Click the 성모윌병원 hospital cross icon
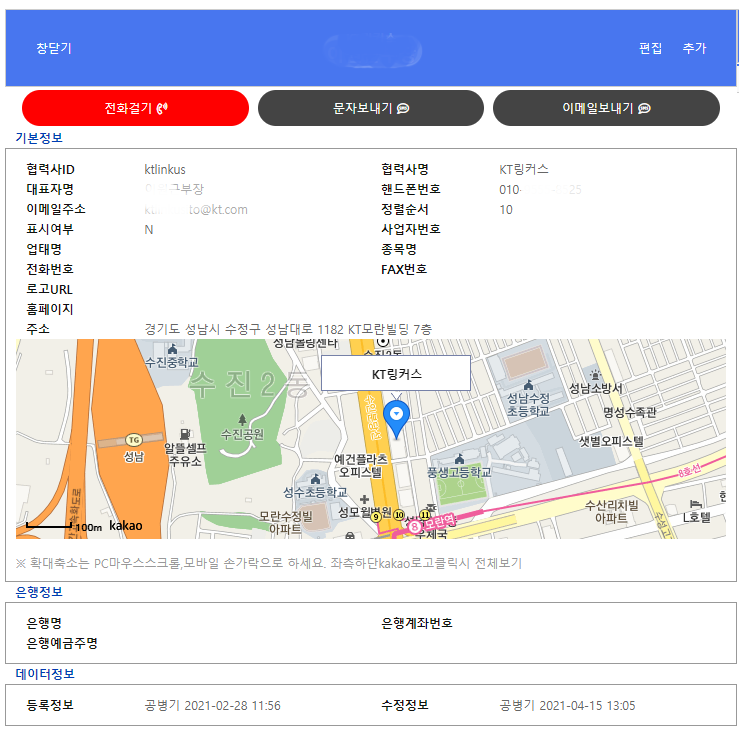Image resolution: width=739 pixels, height=743 pixels. pyautogui.click(x=364, y=499)
